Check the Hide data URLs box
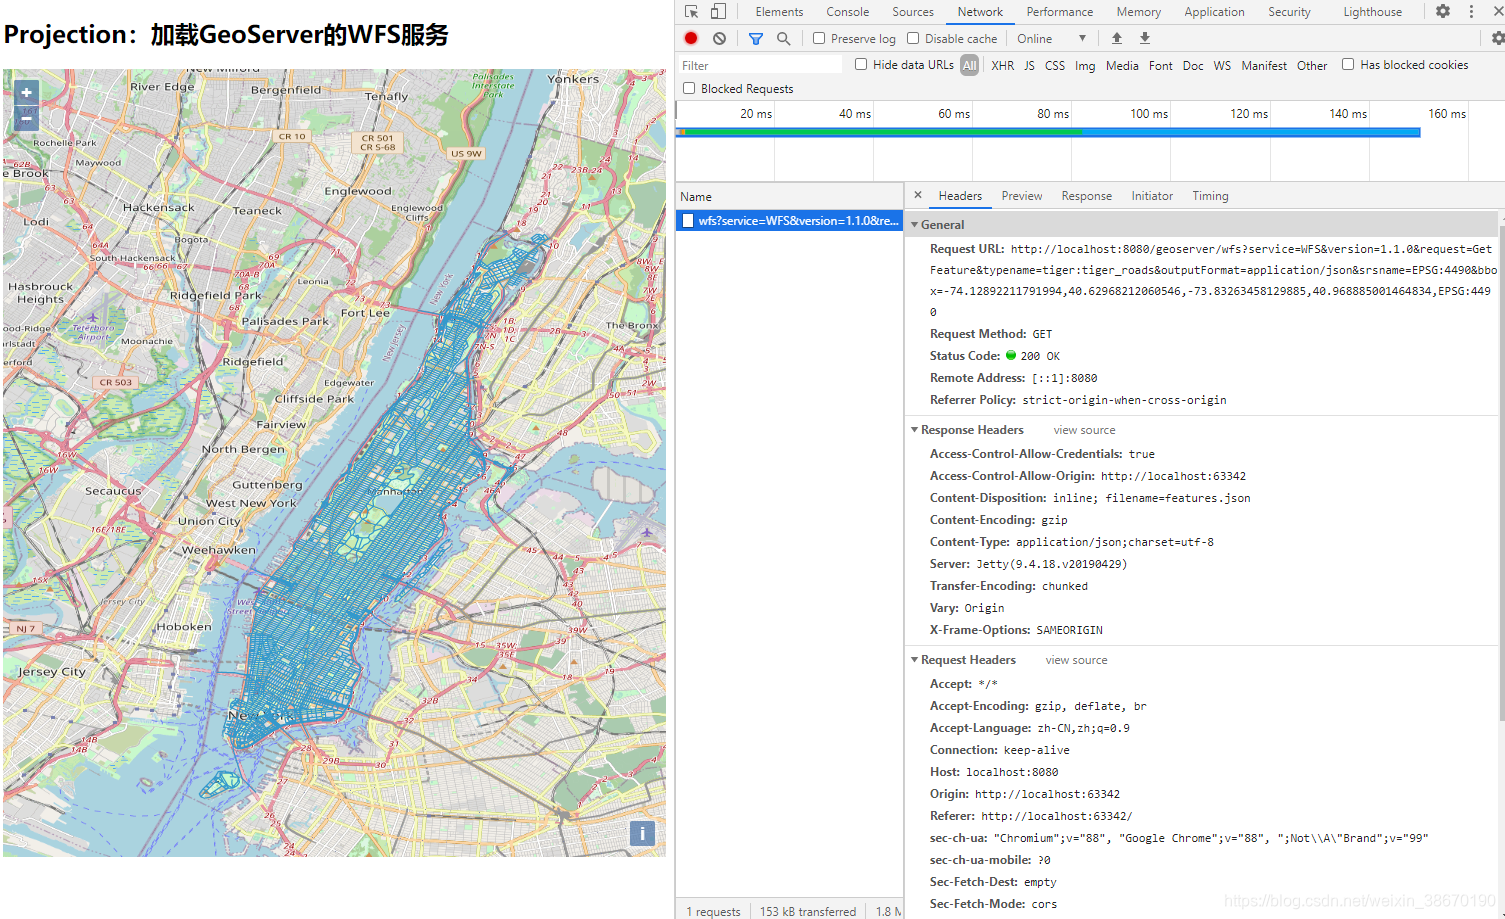 point(861,65)
